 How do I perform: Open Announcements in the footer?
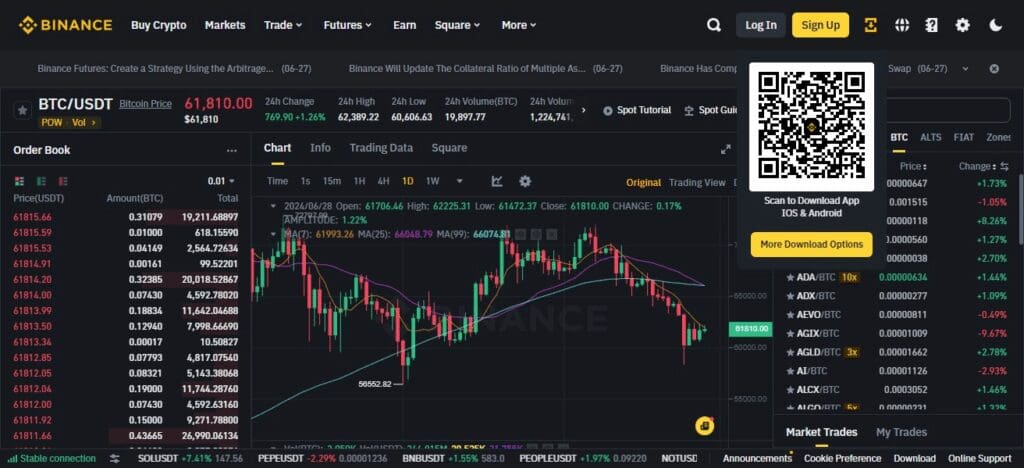click(x=757, y=458)
